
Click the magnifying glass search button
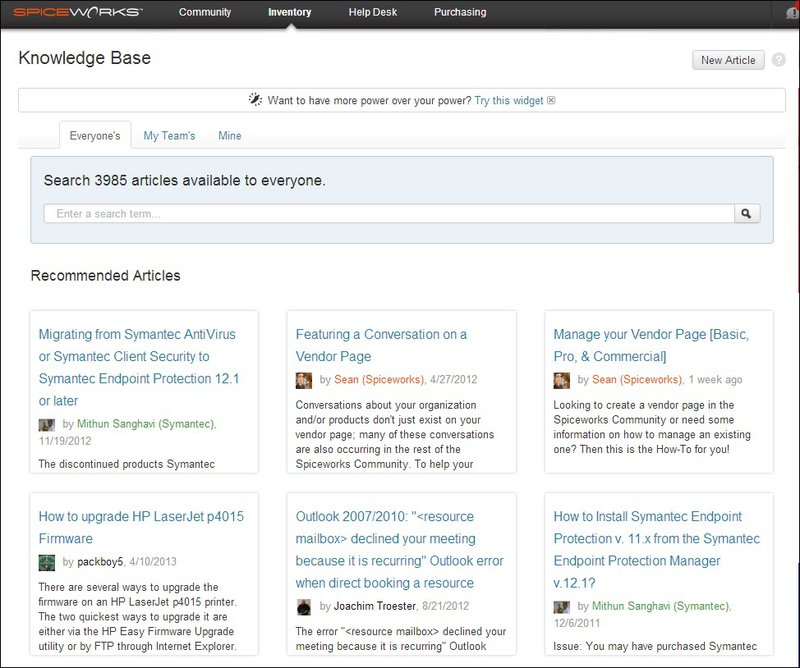747,214
